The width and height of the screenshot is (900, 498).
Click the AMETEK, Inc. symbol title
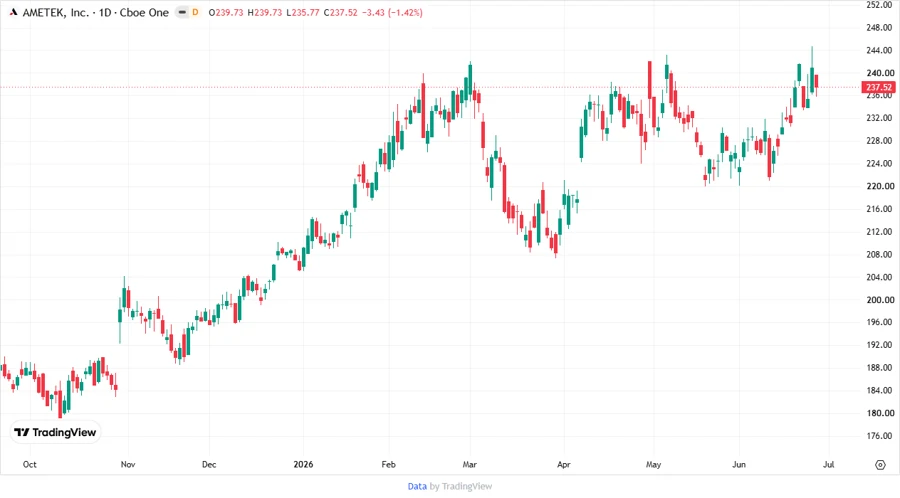pos(56,12)
